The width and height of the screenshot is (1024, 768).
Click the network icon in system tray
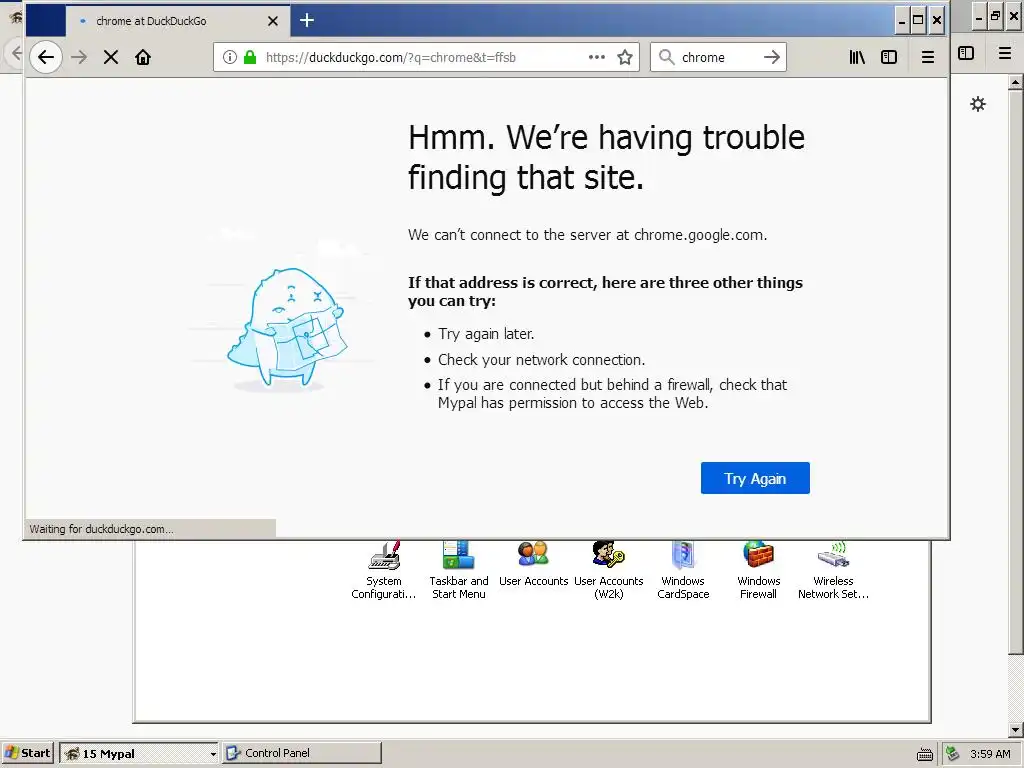pos(953,754)
